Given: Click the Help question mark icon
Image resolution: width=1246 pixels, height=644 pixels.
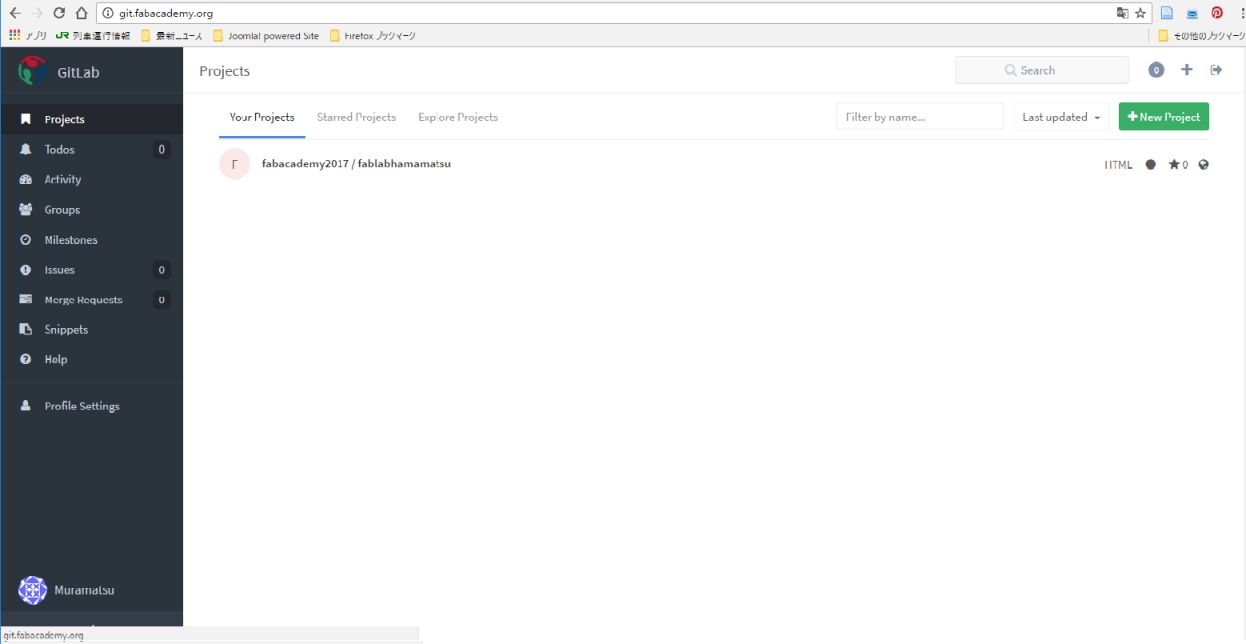Looking at the screenshot, I should [x=26, y=359].
